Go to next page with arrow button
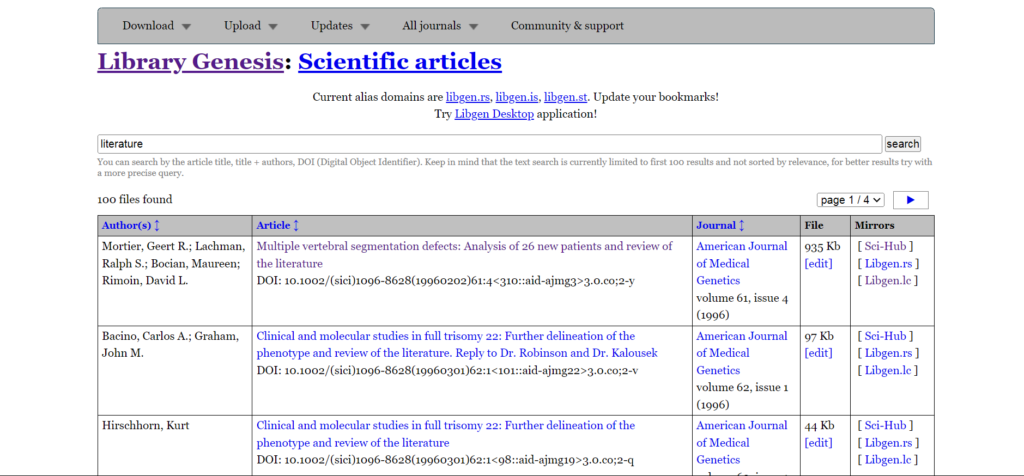 [x=910, y=200]
